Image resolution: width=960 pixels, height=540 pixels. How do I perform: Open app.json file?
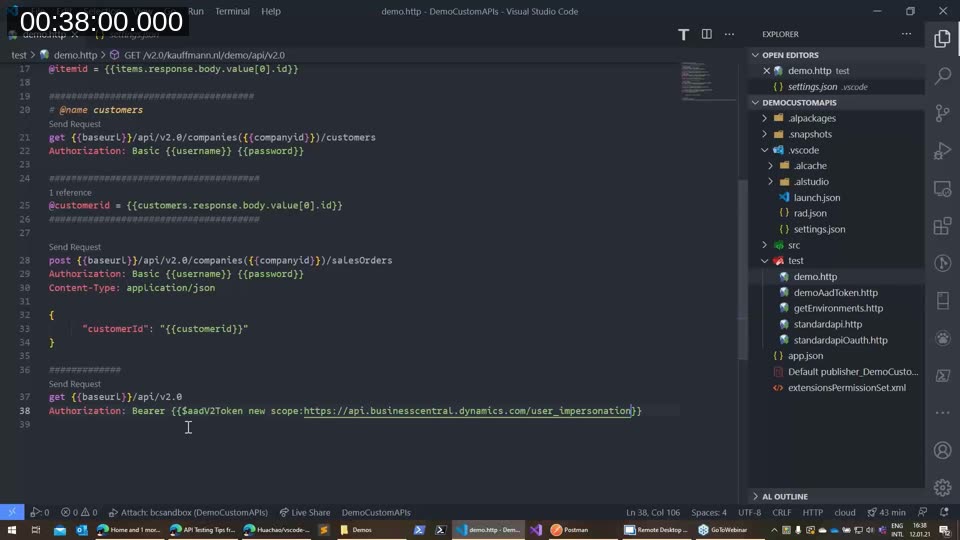pyautogui.click(x=805, y=356)
